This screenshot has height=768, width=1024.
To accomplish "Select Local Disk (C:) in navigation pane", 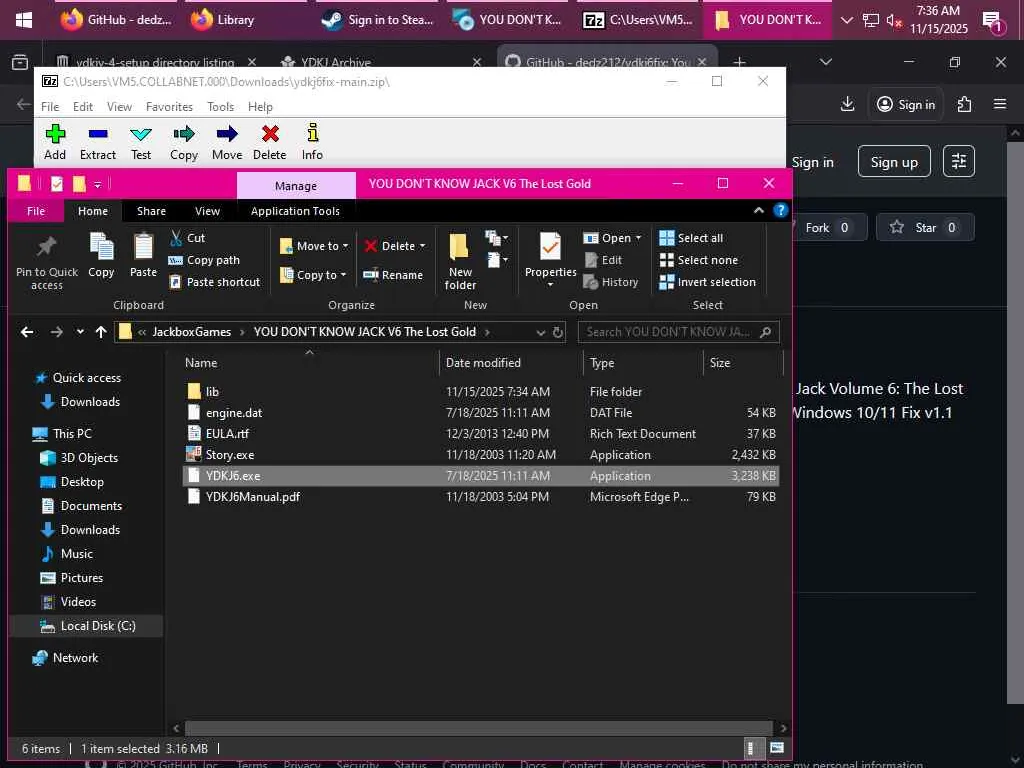I will [x=87, y=626].
